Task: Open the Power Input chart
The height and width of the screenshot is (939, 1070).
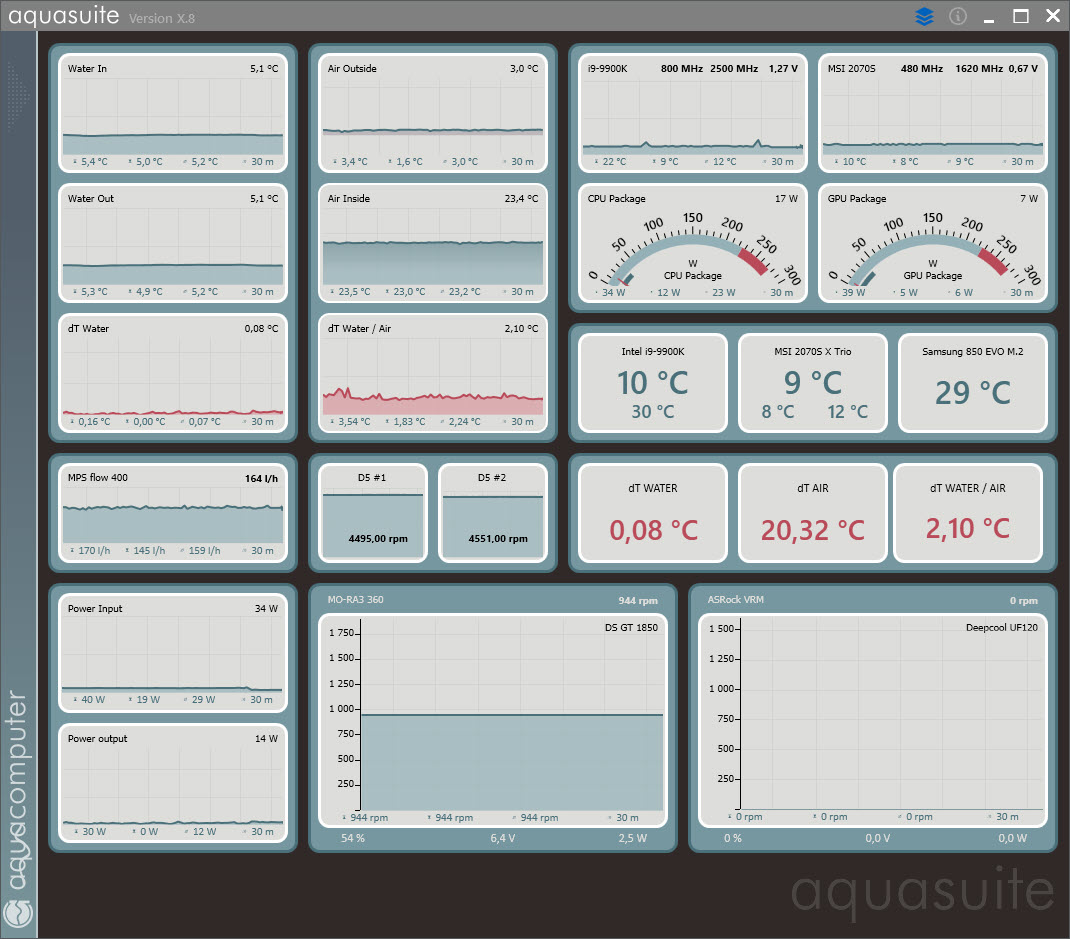Action: pos(173,653)
